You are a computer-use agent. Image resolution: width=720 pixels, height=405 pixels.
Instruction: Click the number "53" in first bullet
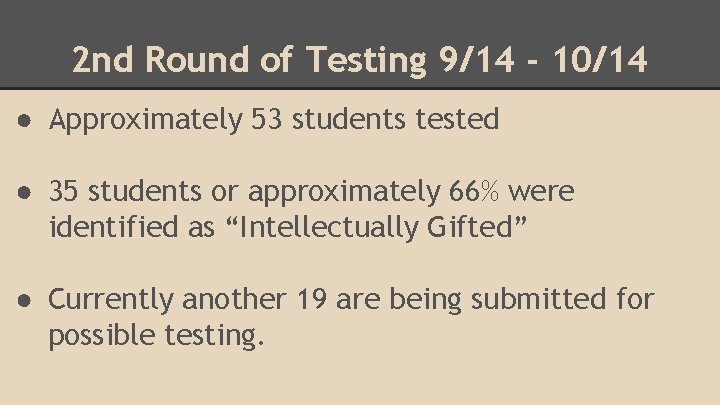point(266,119)
